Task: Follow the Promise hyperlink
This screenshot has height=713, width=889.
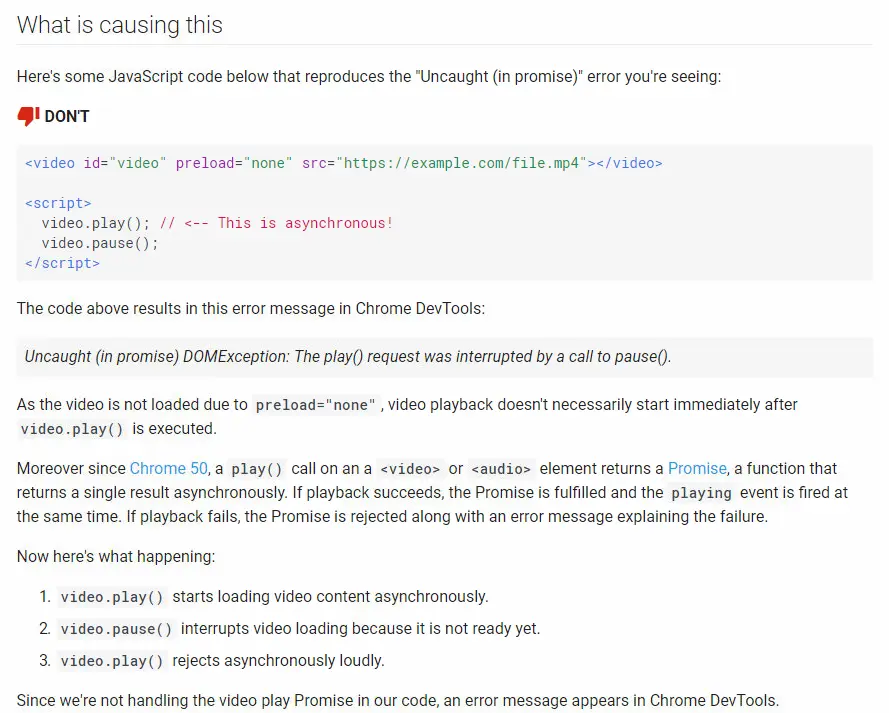Action: coord(697,468)
